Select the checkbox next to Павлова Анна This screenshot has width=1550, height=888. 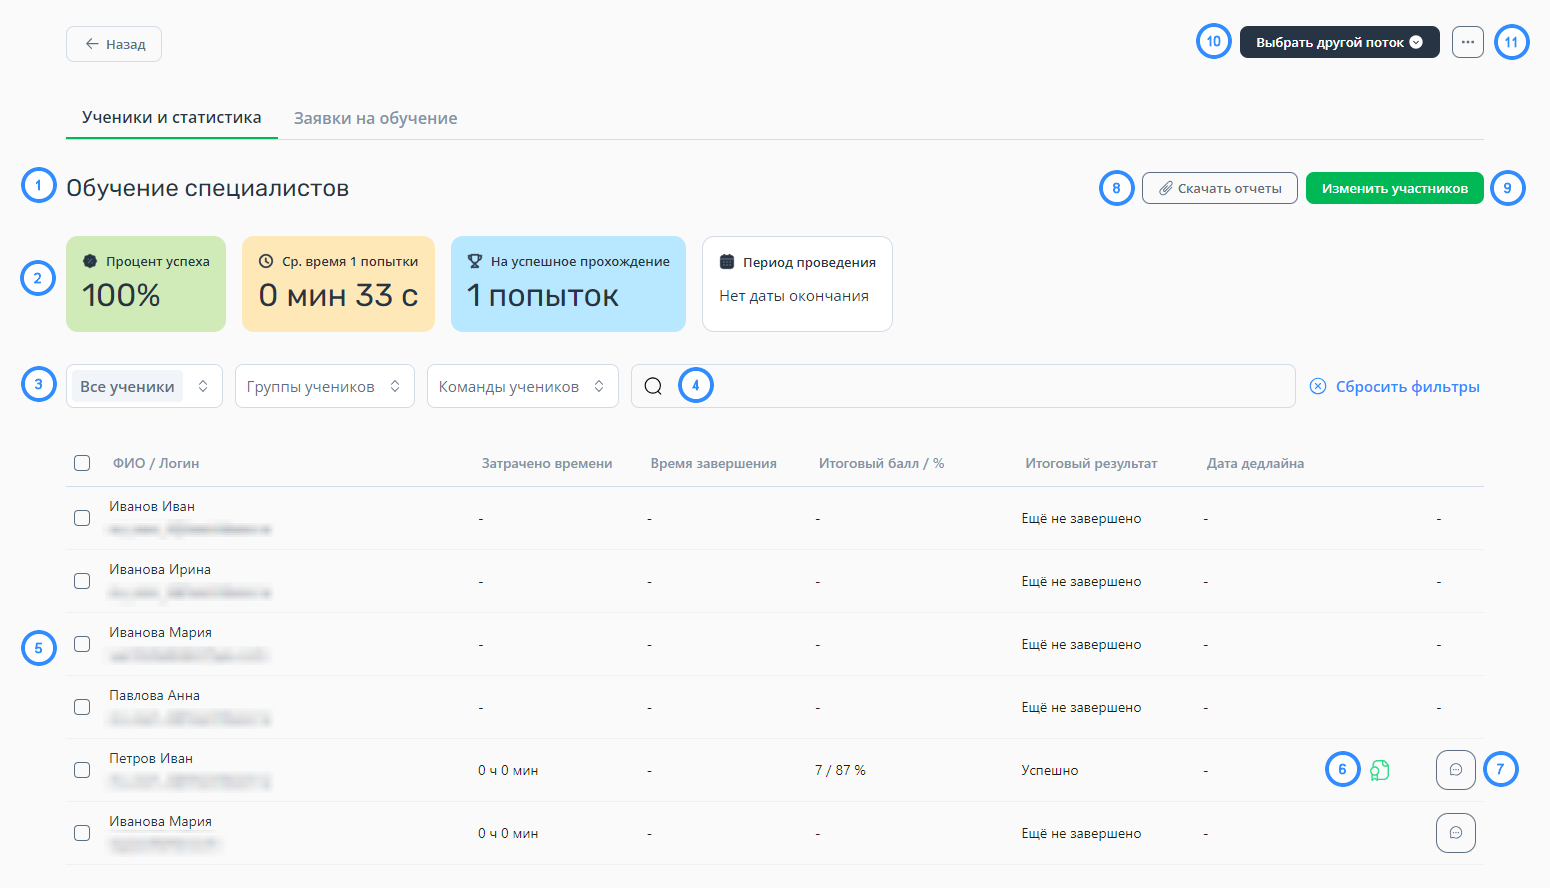[82, 707]
